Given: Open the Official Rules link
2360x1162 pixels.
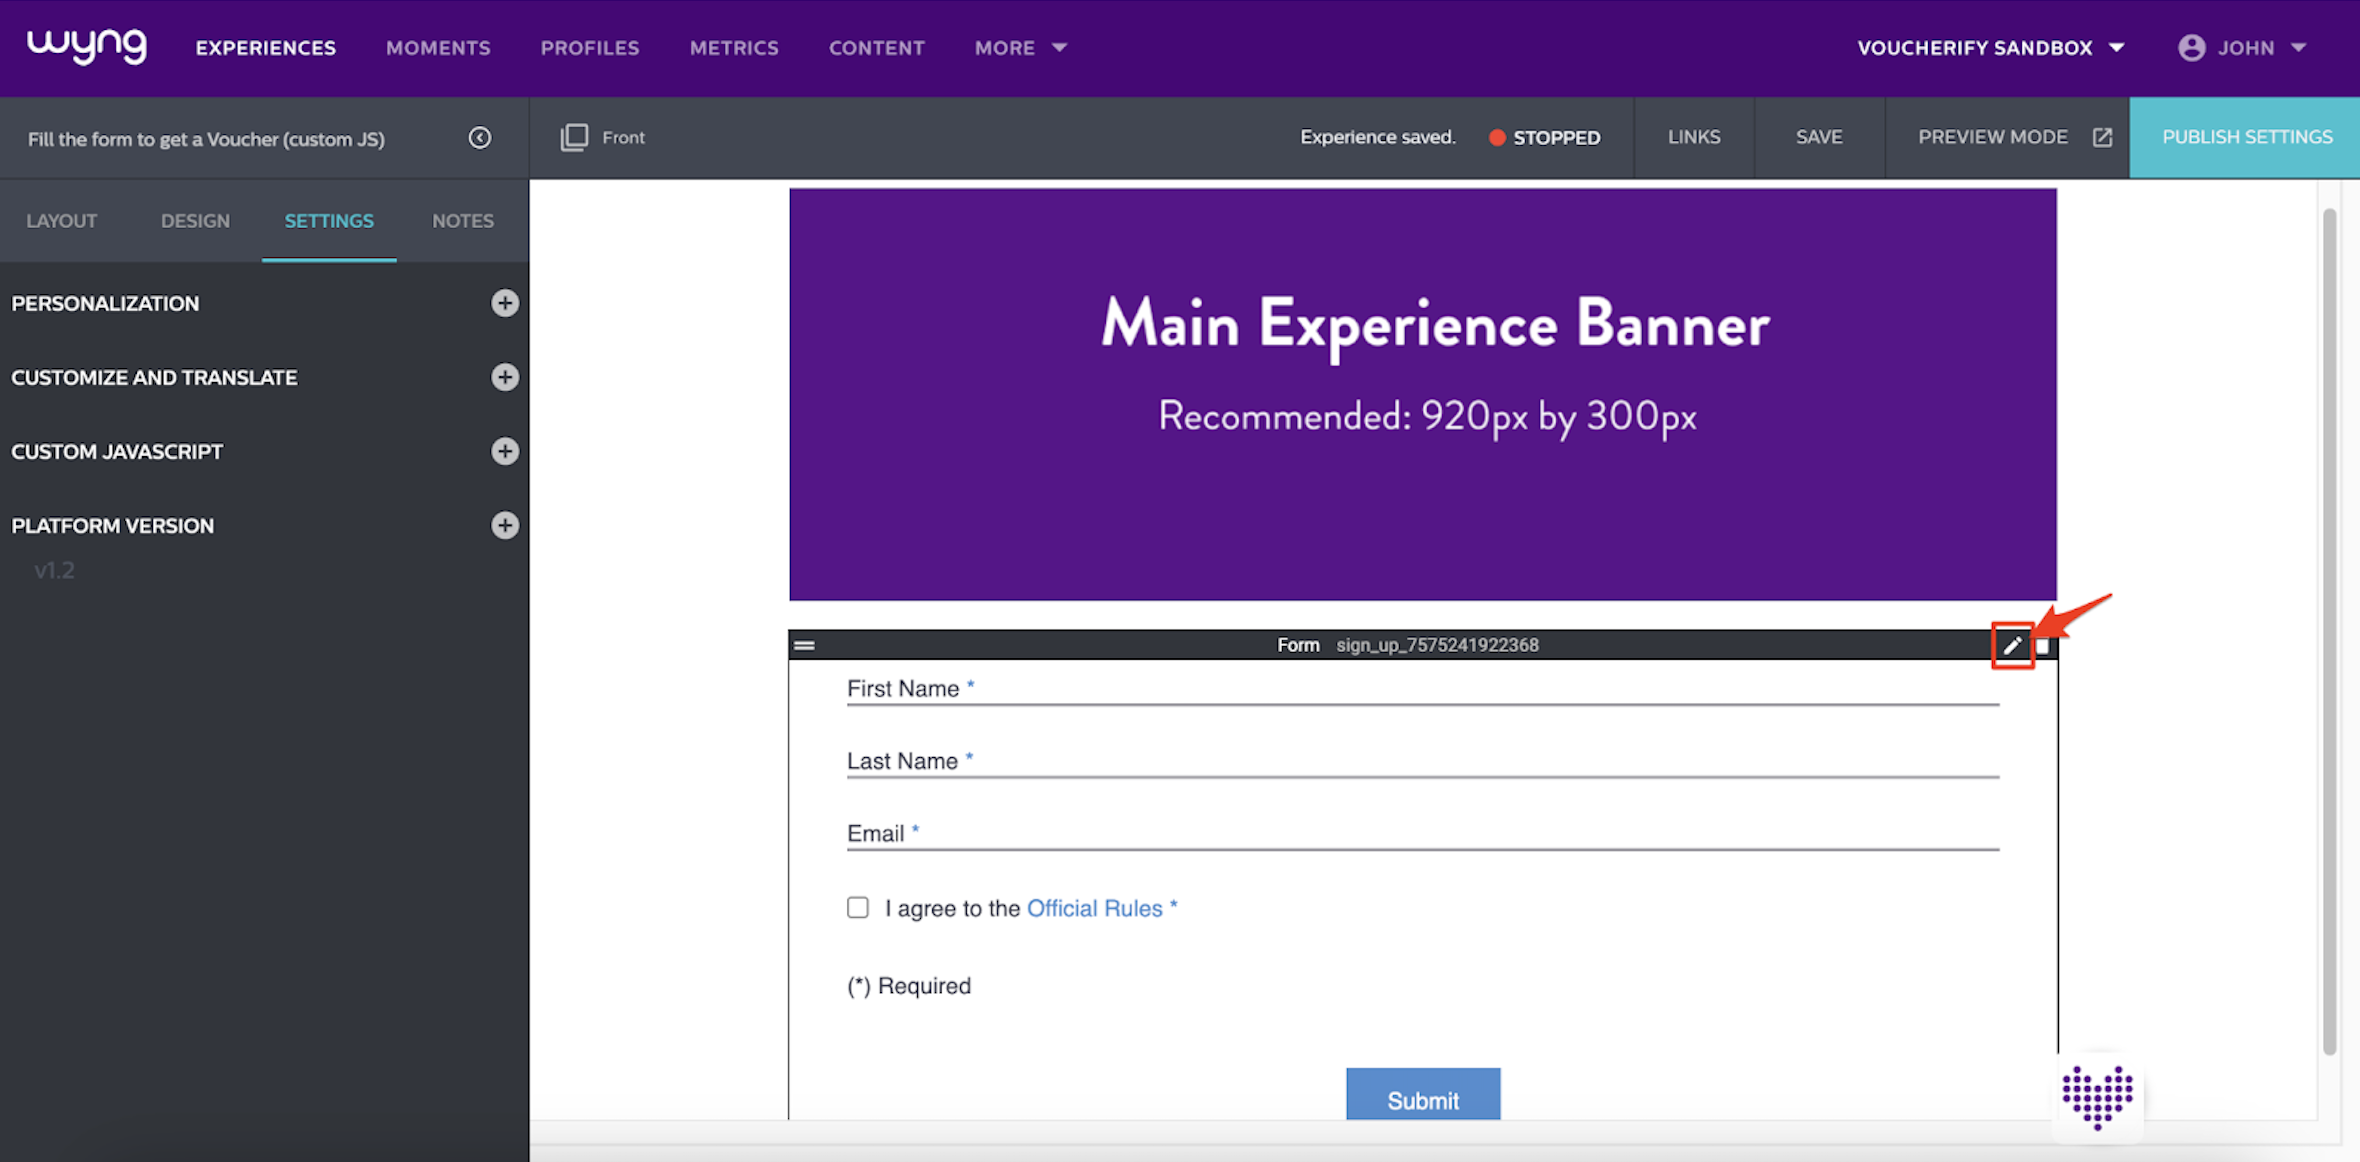Looking at the screenshot, I should pos(1094,908).
